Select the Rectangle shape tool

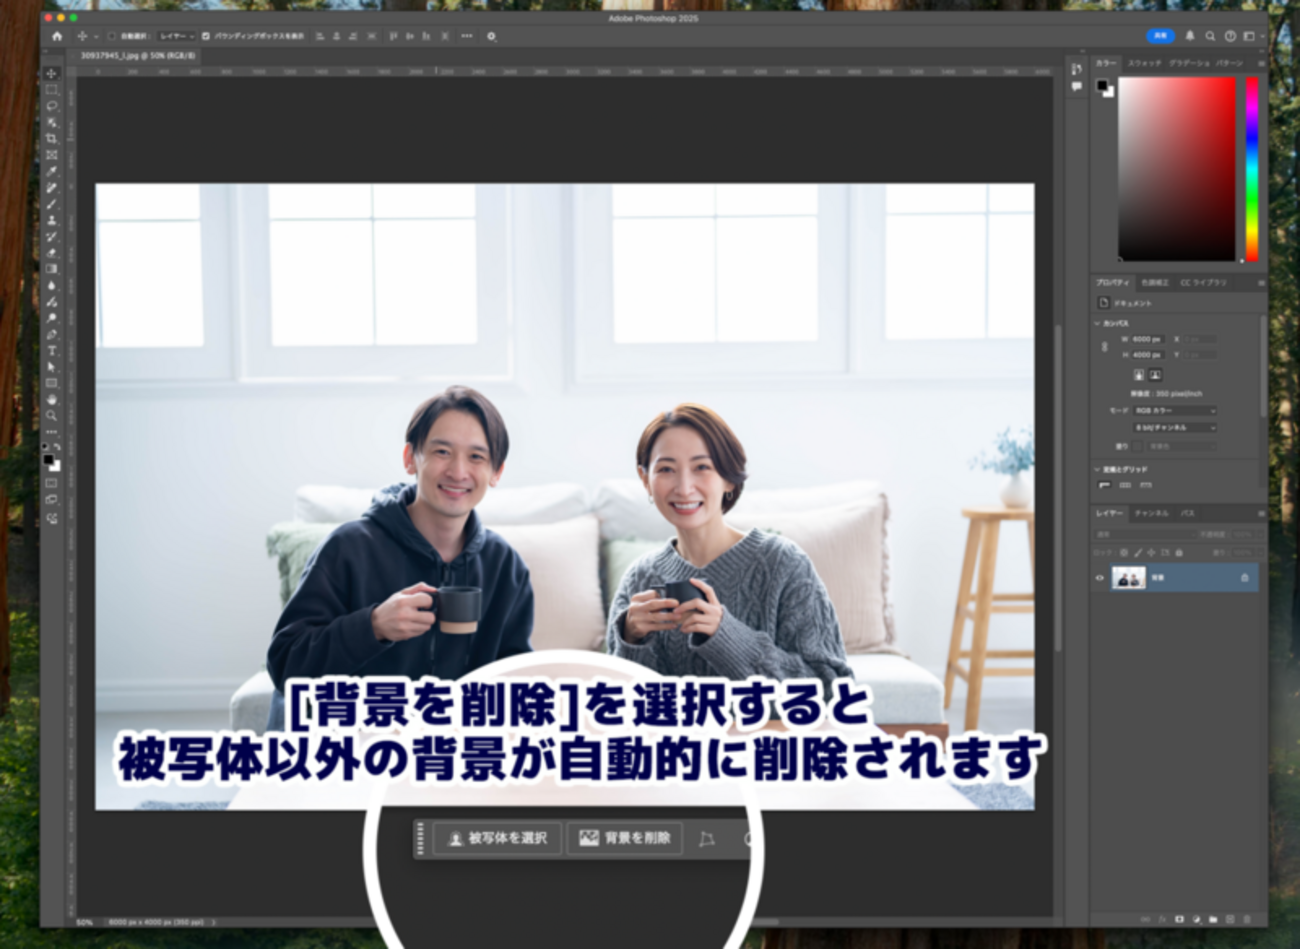[x=52, y=383]
